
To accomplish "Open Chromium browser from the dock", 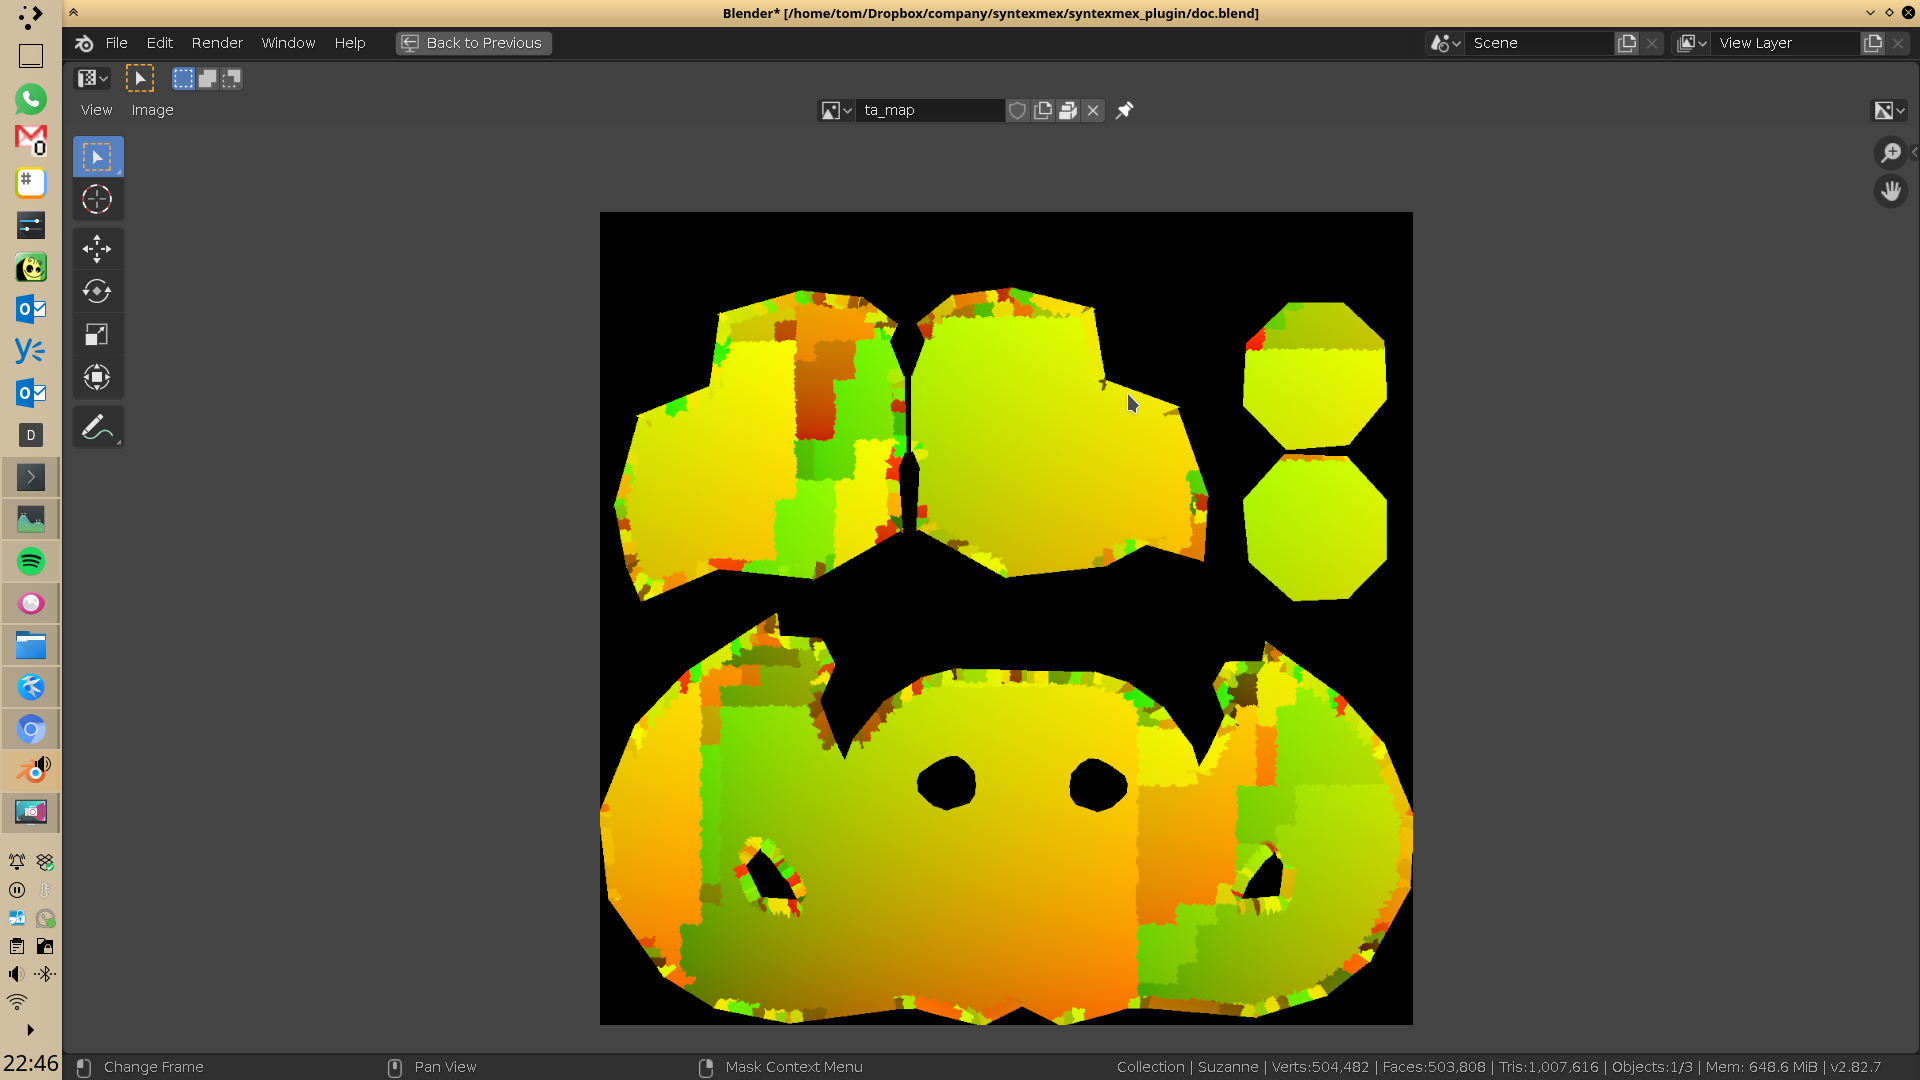I will click(x=31, y=729).
